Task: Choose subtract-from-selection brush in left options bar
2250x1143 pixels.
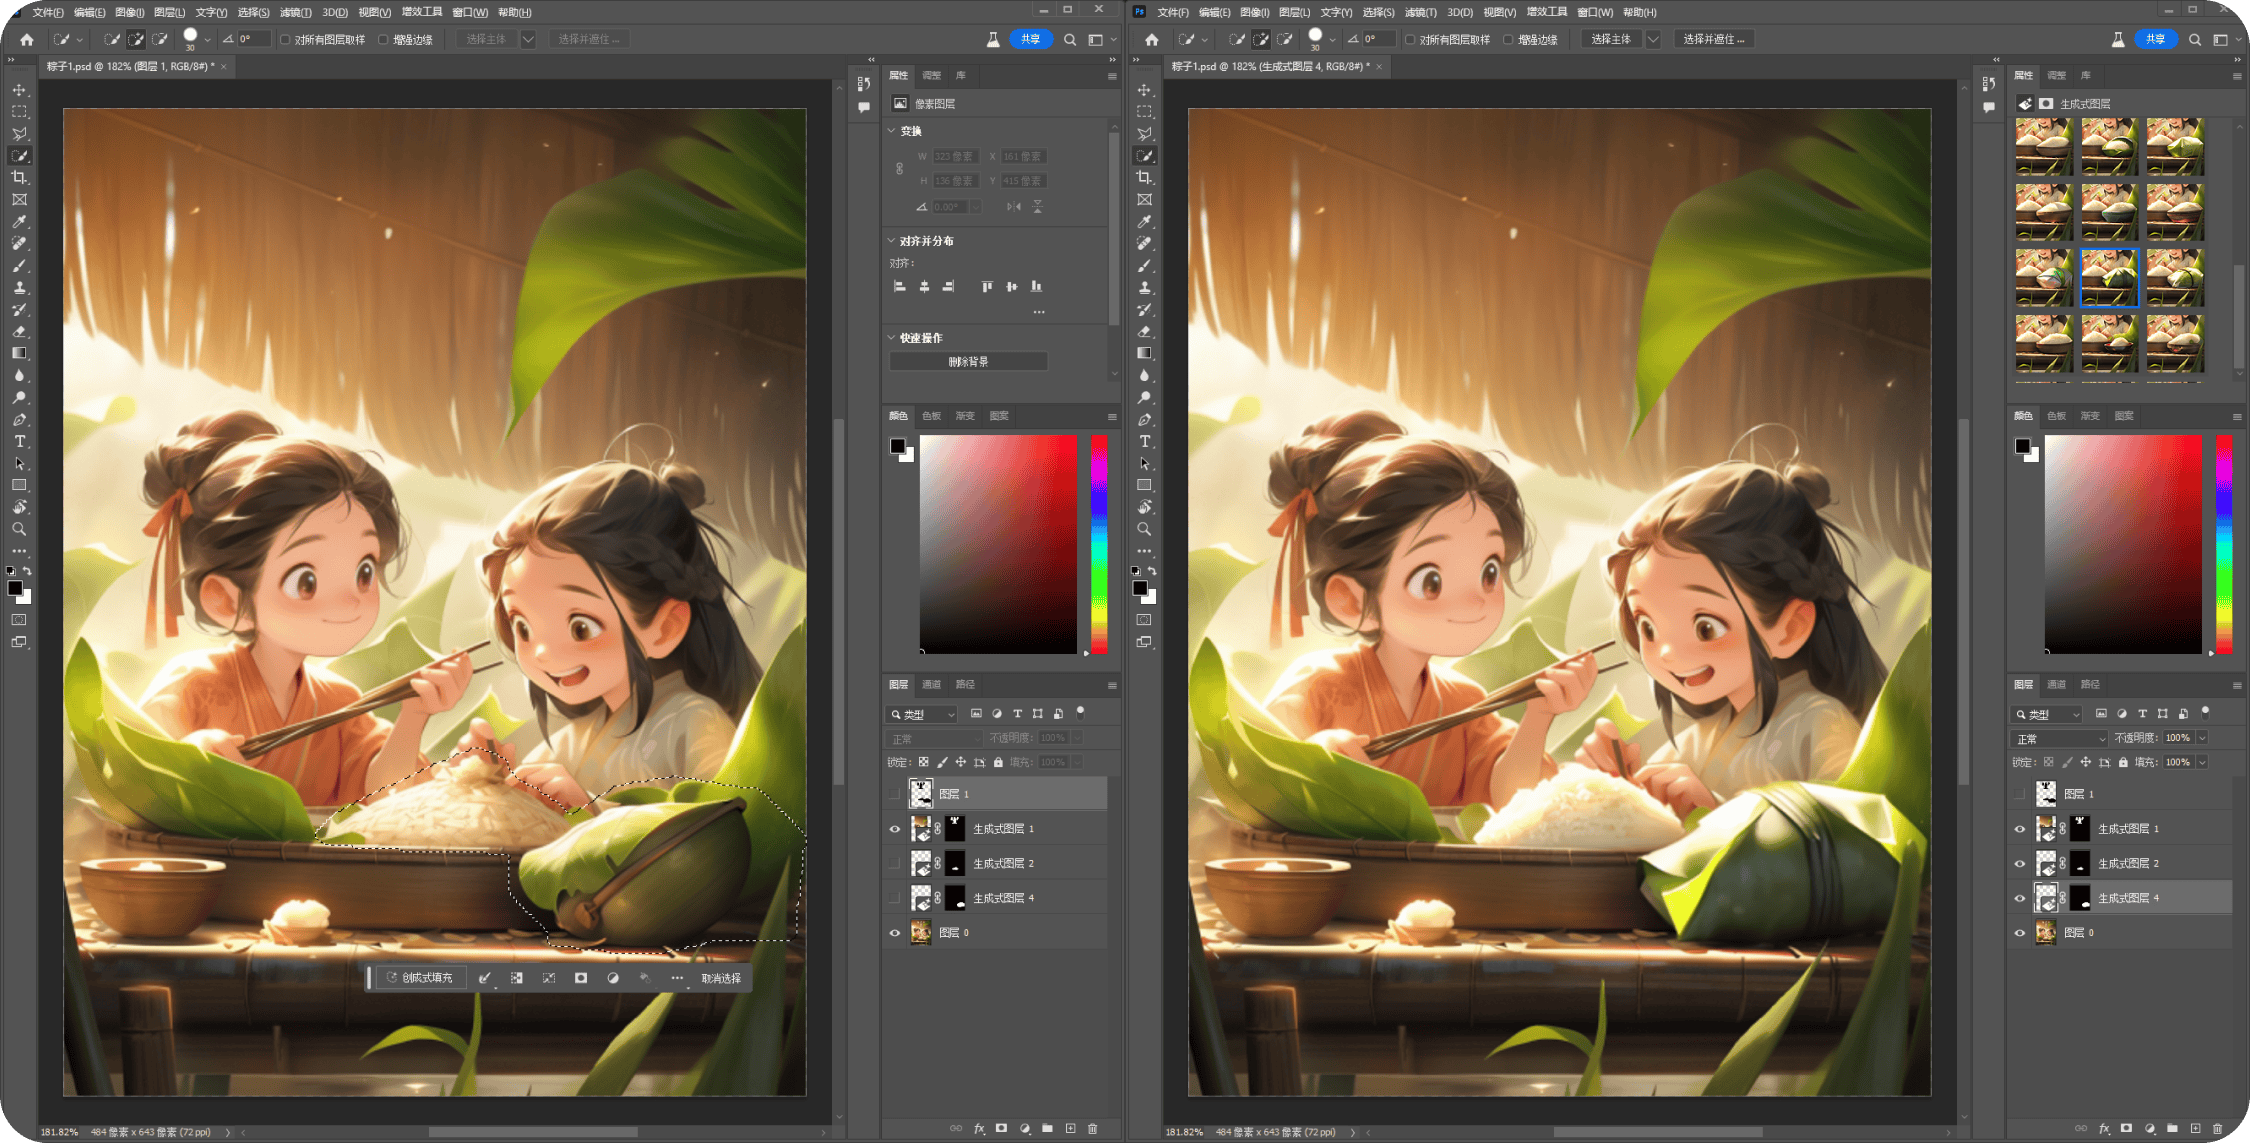Action: pos(159,40)
